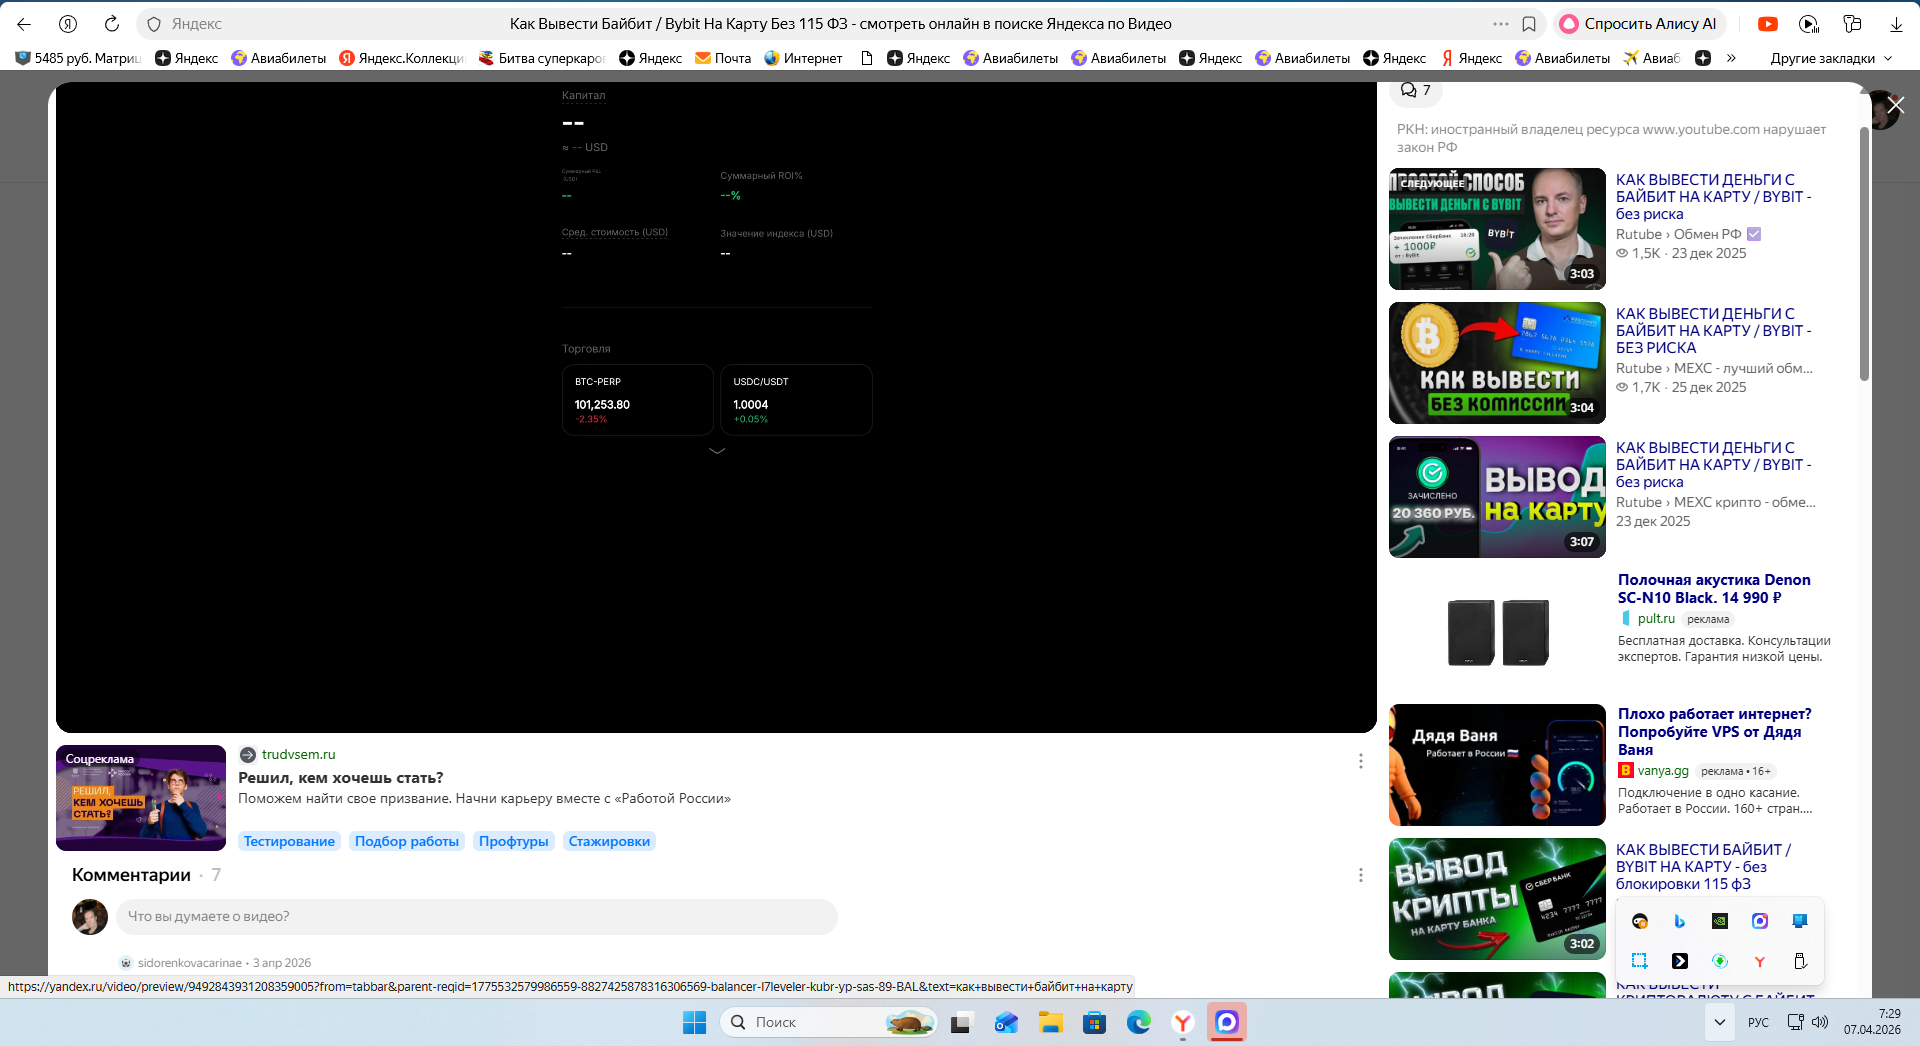
Task: Switch to Yandex Browser on the taskbar
Action: (1183, 1022)
